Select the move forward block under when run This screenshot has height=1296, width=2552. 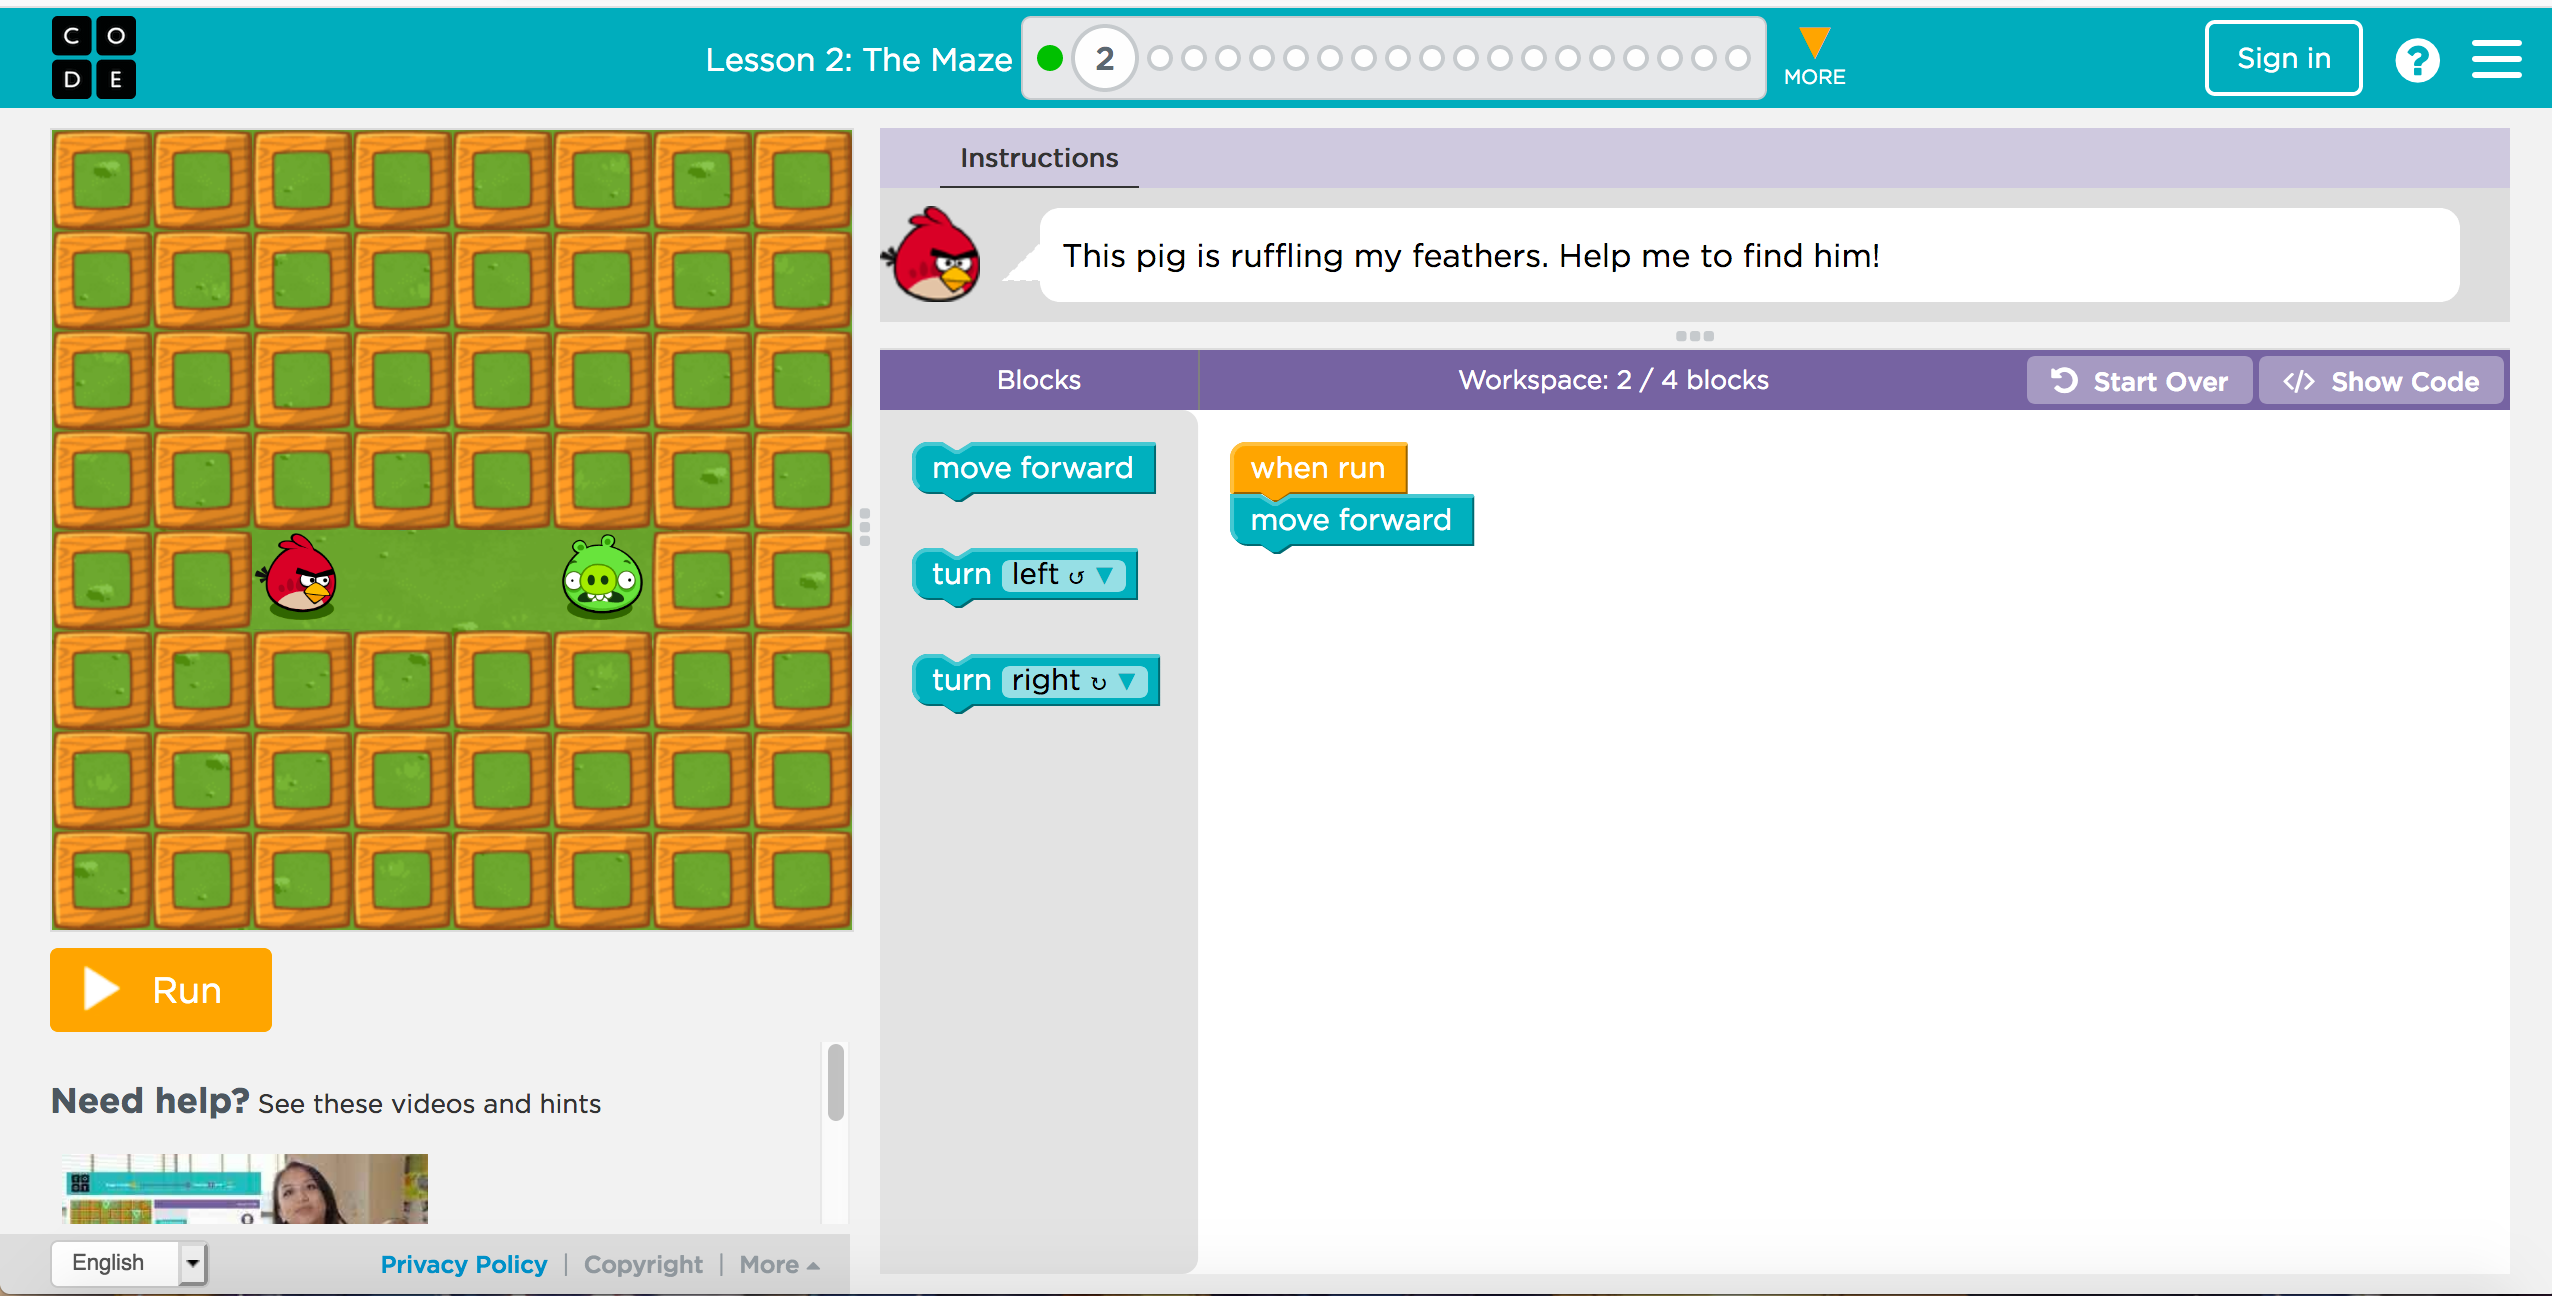pyautogui.click(x=1352, y=521)
